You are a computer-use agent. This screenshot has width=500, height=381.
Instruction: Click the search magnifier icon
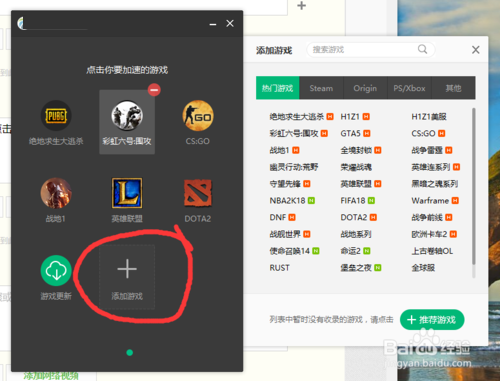(422, 49)
